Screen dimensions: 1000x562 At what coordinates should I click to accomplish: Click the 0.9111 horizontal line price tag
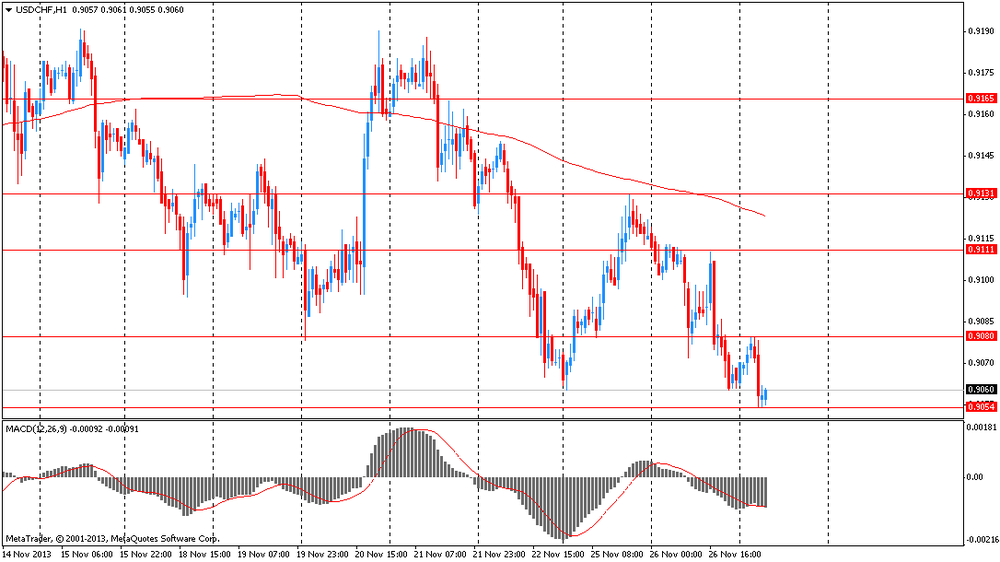(980, 249)
